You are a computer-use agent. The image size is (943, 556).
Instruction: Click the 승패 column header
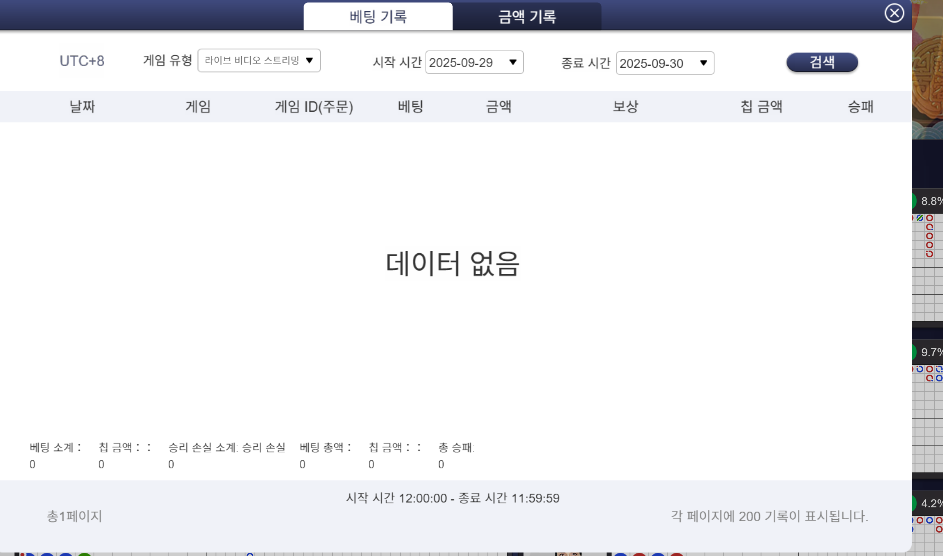pyautogui.click(x=859, y=107)
